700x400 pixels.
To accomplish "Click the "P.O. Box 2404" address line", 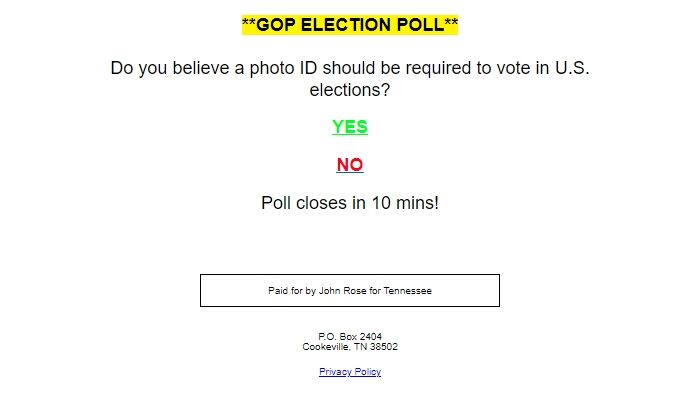I will coord(350,337).
